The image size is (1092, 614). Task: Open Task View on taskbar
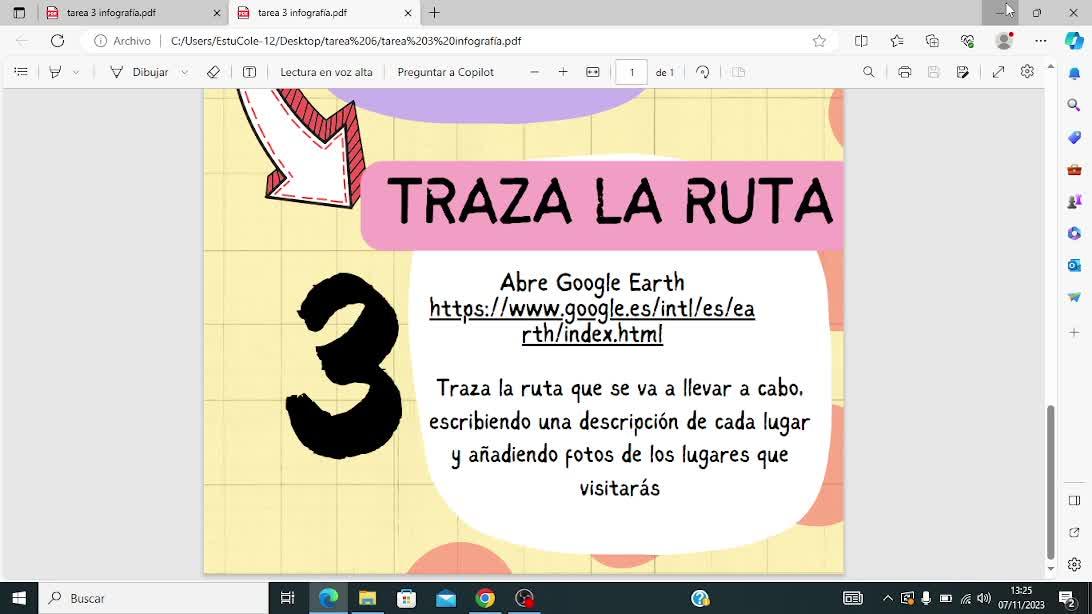287,598
